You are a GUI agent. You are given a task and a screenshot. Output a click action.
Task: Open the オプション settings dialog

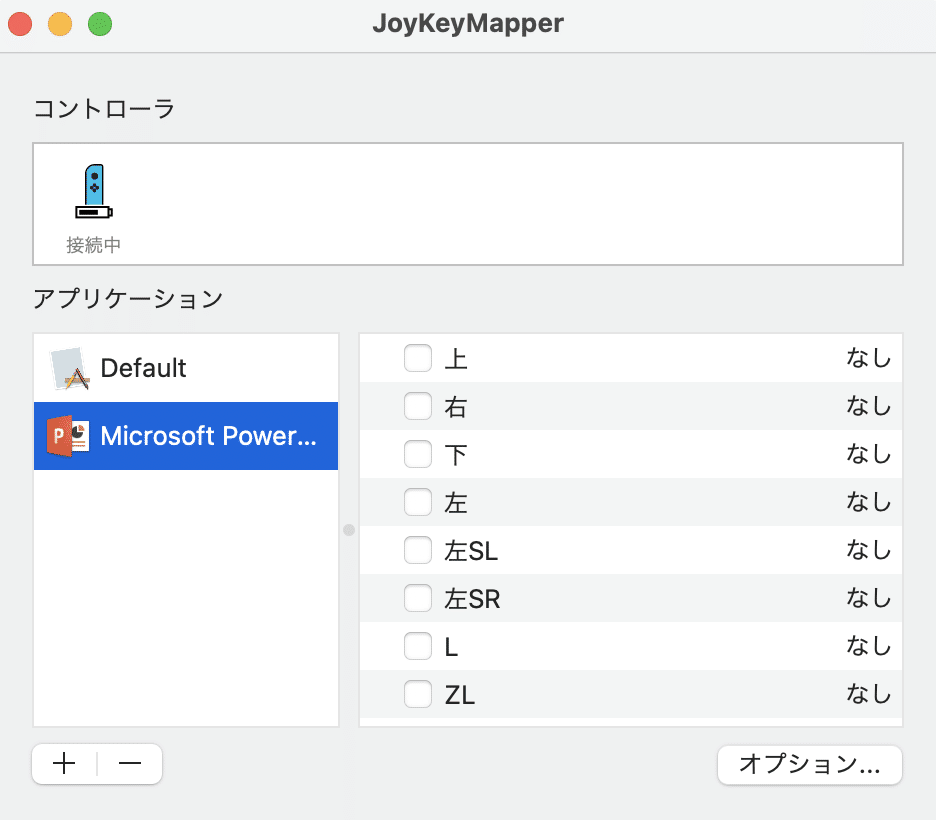point(809,764)
